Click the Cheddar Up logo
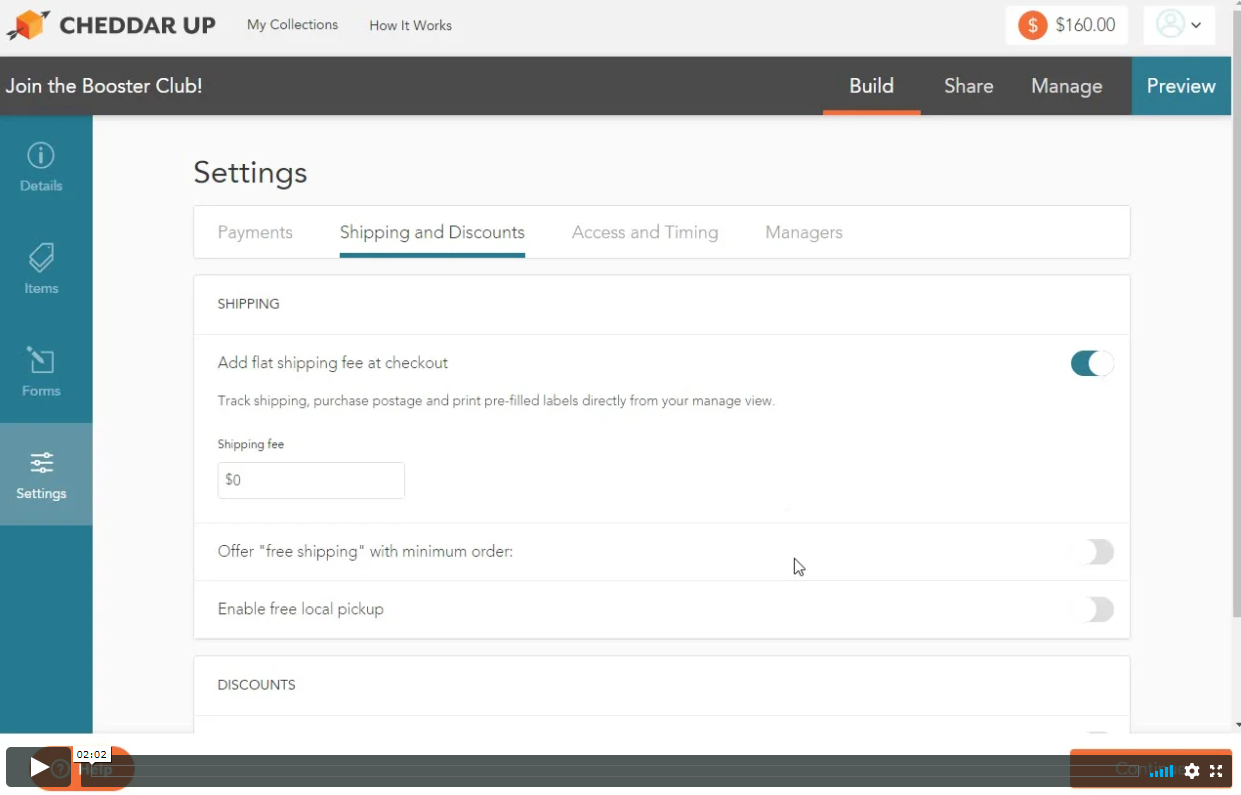Viewport: 1241px width, 795px height. 111,25
